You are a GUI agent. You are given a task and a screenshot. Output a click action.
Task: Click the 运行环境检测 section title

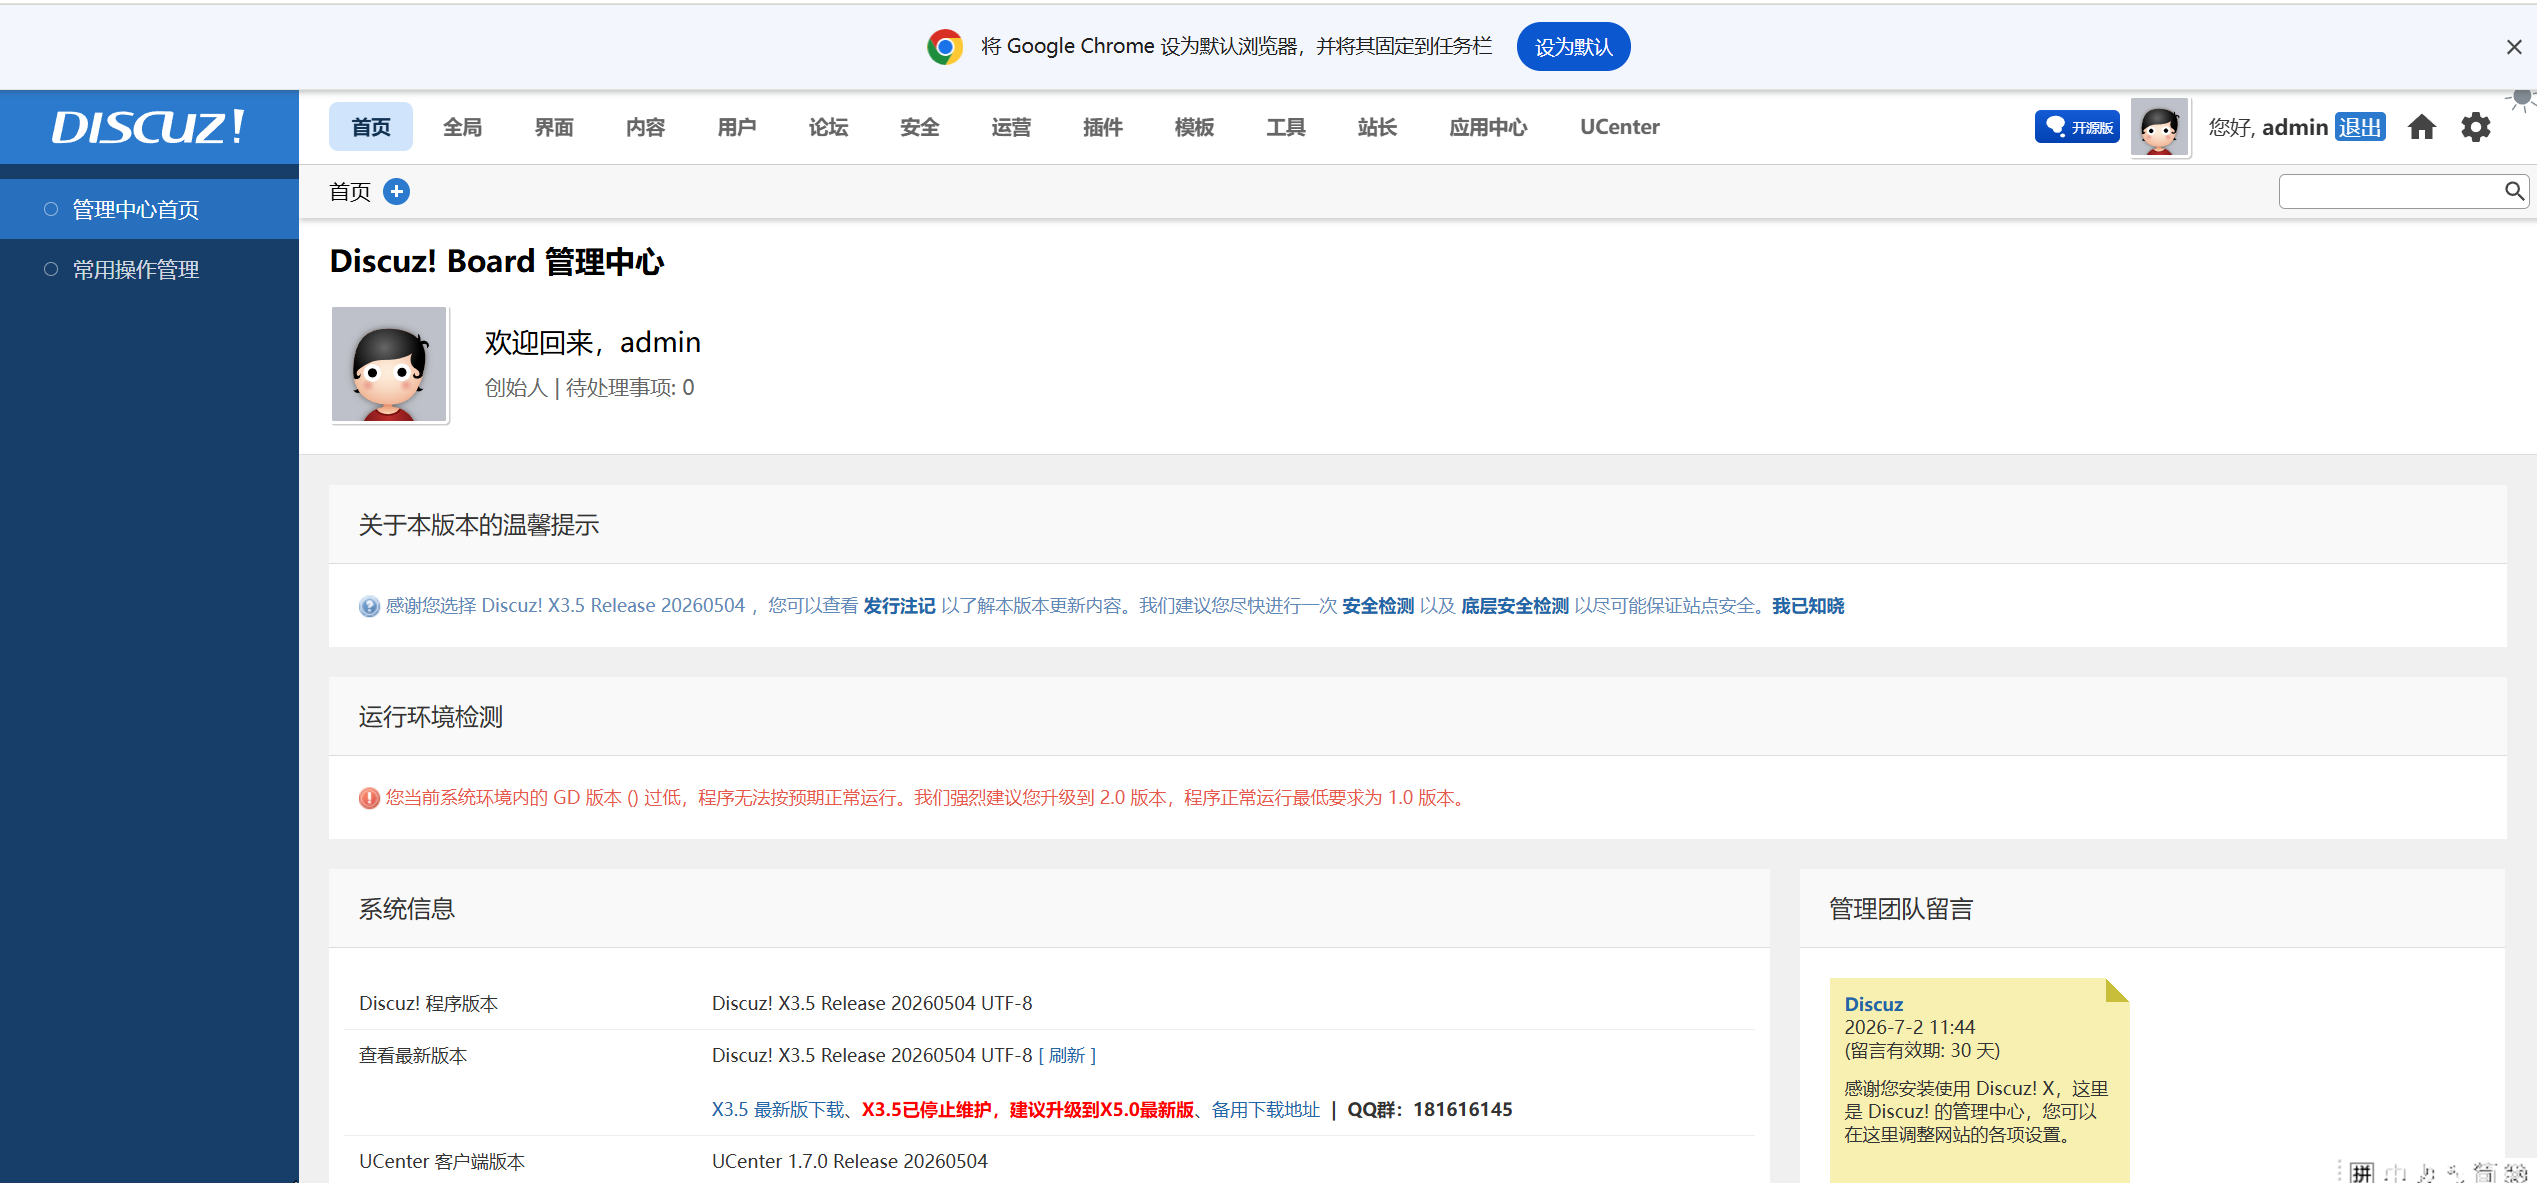431,717
